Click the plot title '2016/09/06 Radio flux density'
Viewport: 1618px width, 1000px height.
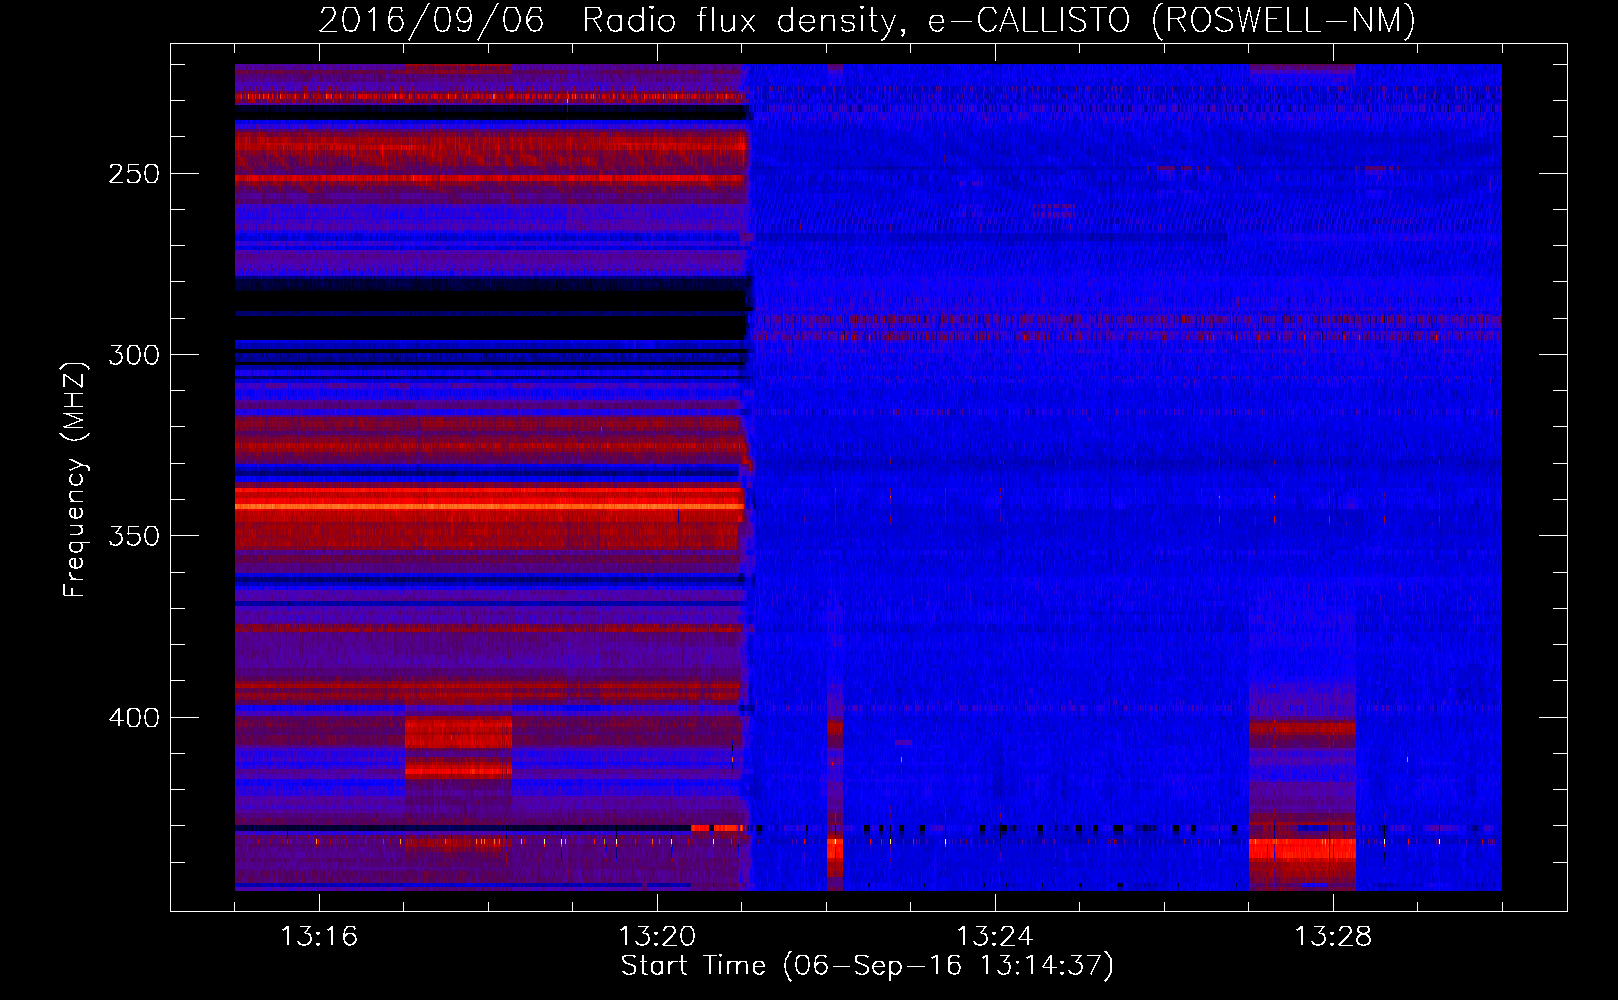866,21
